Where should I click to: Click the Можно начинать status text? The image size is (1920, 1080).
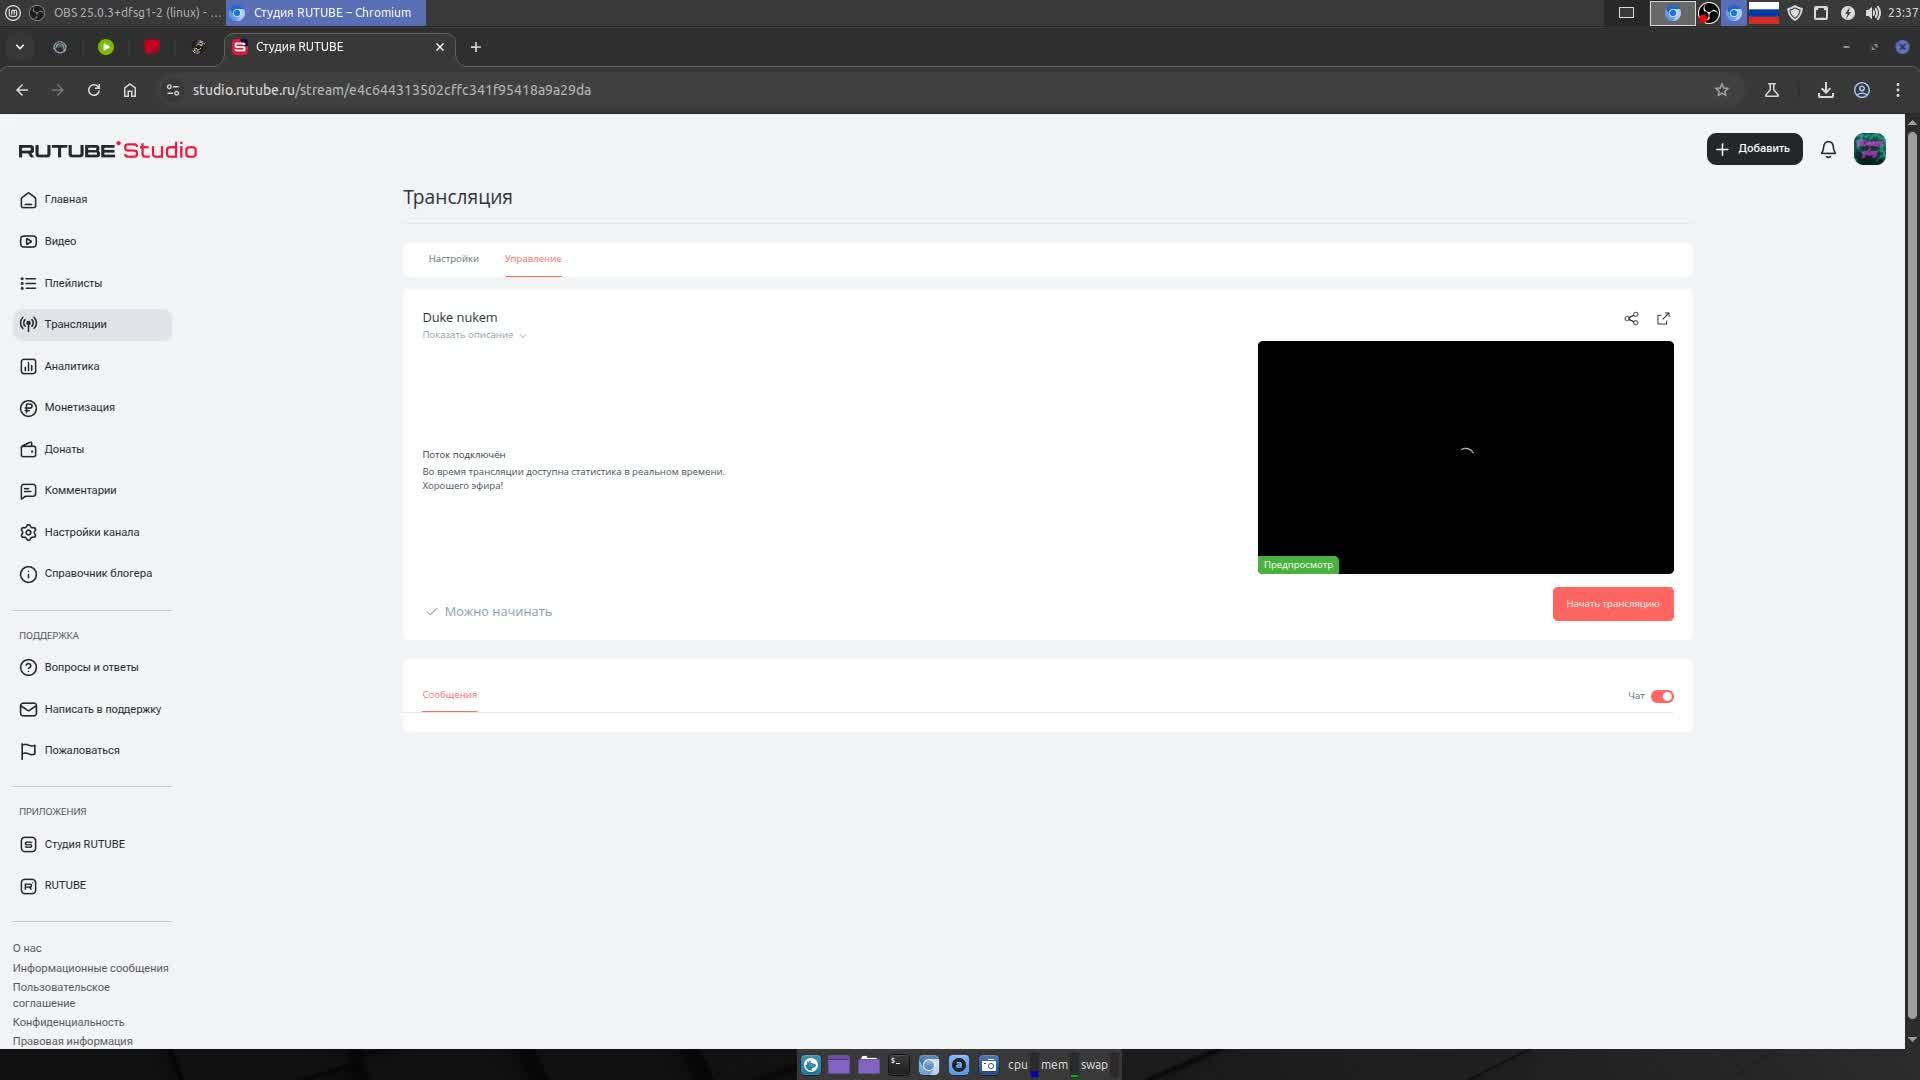pyautogui.click(x=498, y=612)
